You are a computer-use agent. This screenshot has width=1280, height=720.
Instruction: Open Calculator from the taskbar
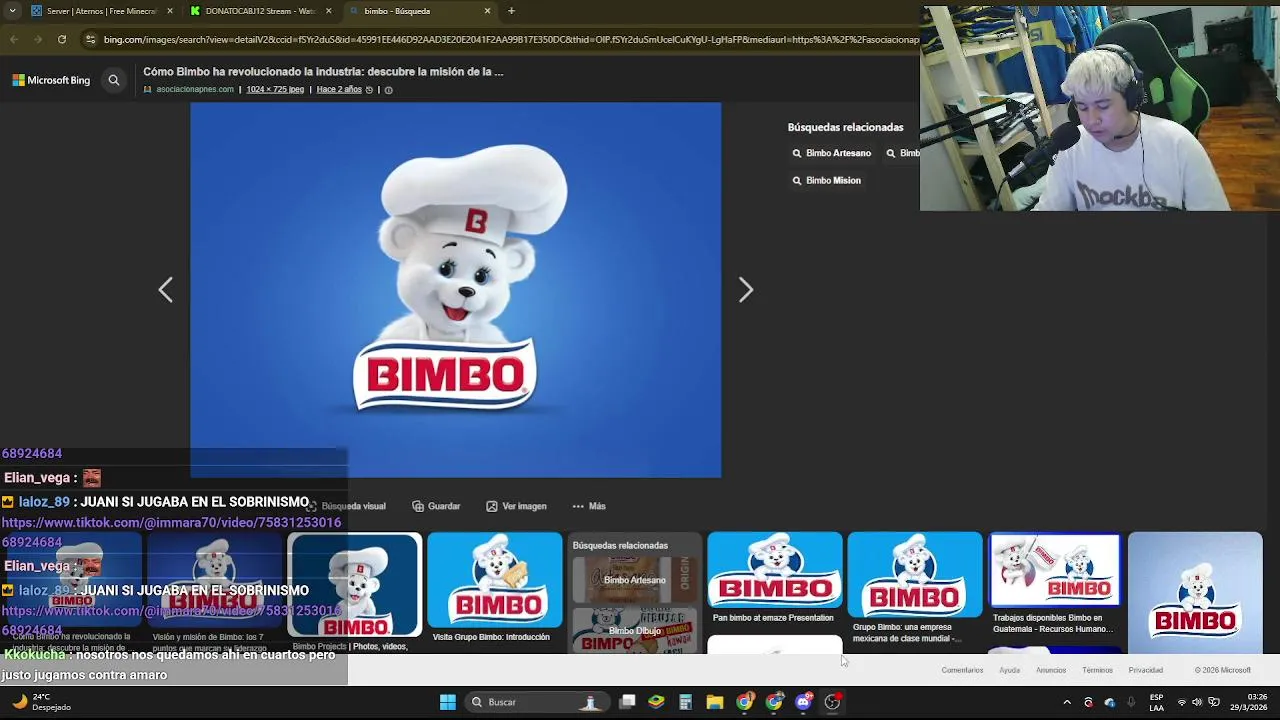[x=685, y=702]
